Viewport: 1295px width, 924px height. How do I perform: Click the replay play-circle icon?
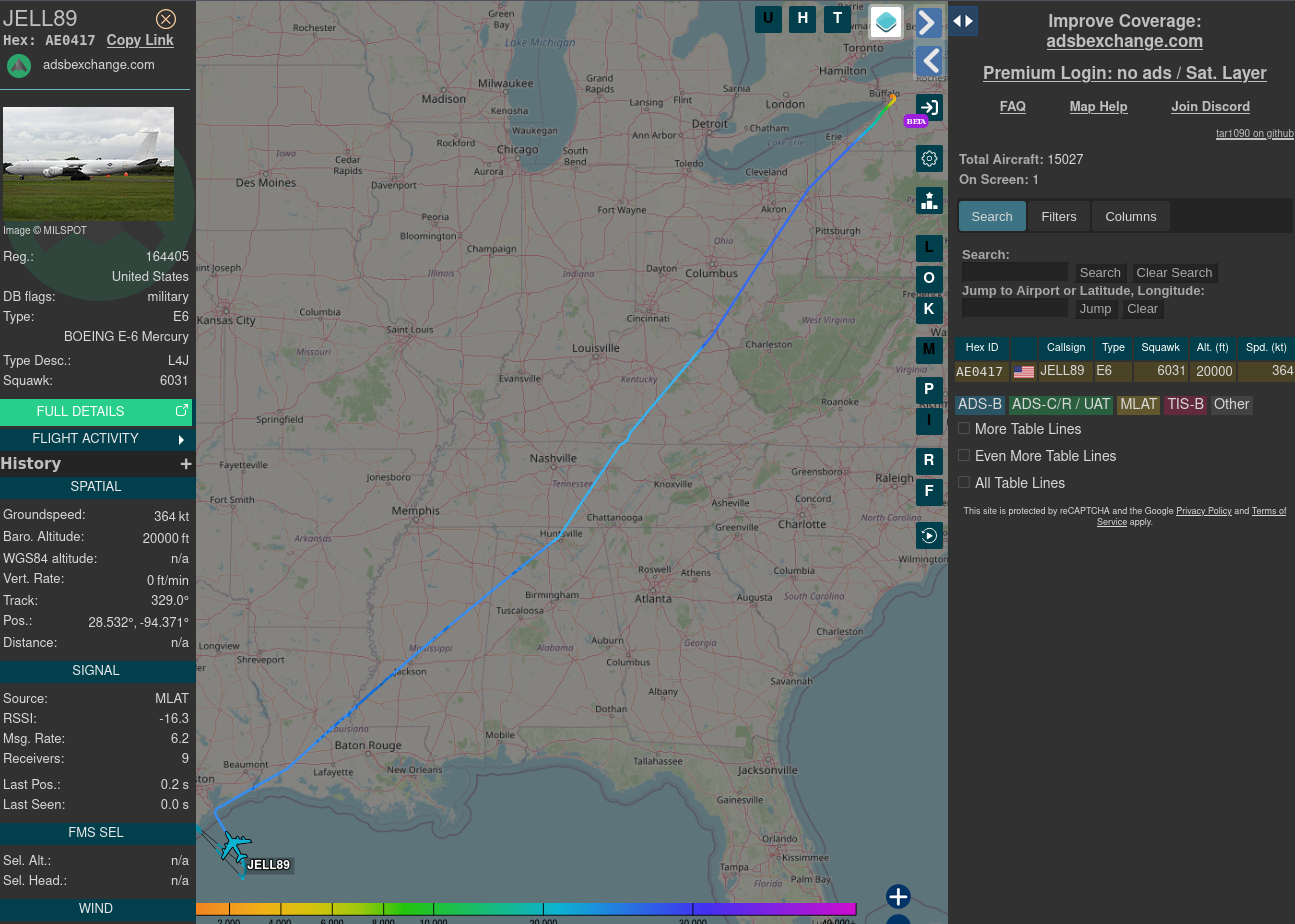point(929,535)
